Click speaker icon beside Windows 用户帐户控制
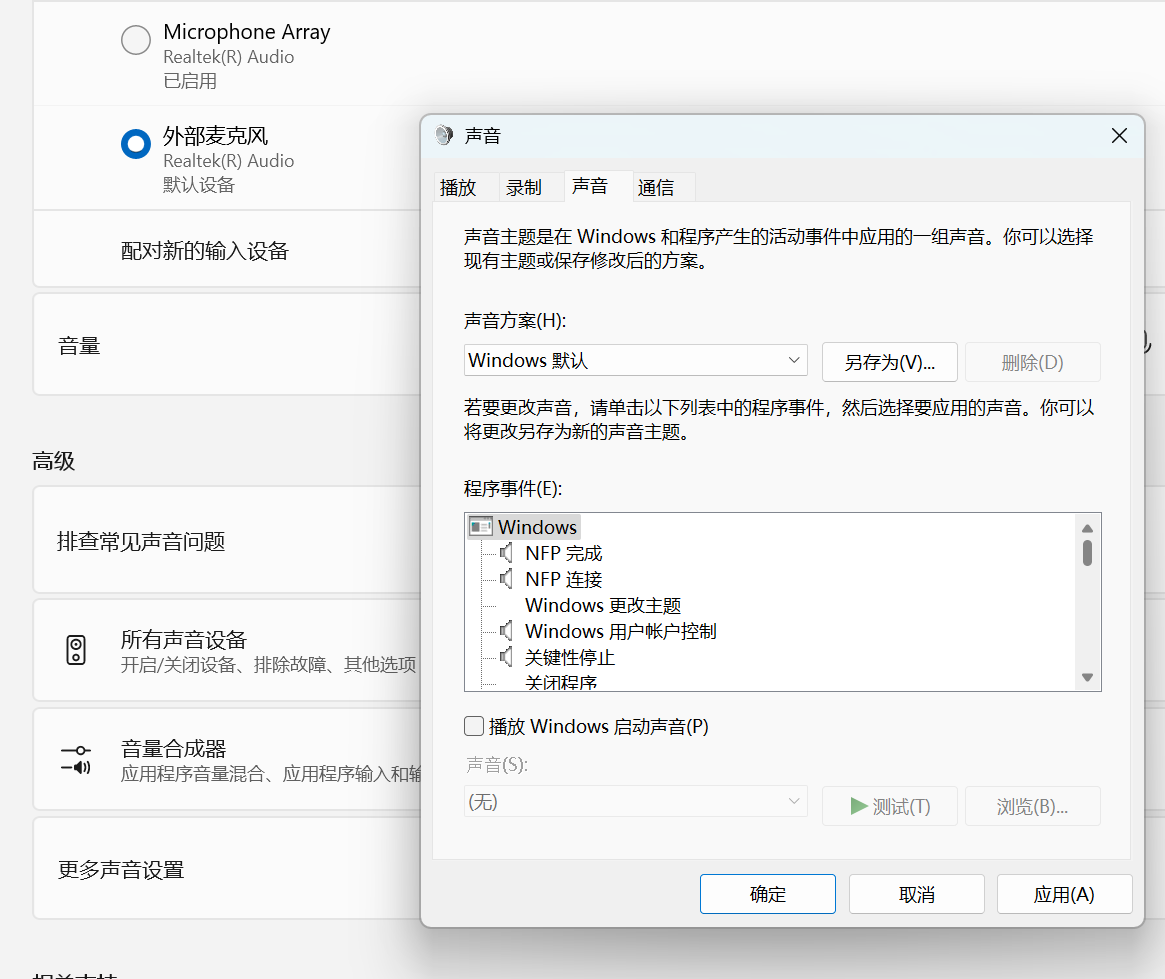 pos(506,631)
